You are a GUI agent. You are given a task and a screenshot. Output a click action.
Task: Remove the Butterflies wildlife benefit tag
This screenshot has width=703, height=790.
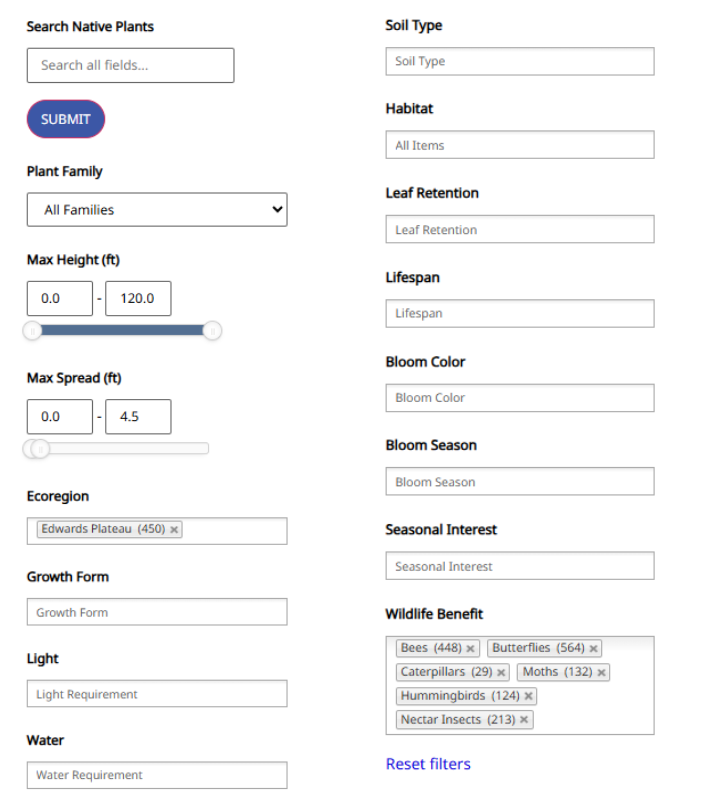click(594, 648)
